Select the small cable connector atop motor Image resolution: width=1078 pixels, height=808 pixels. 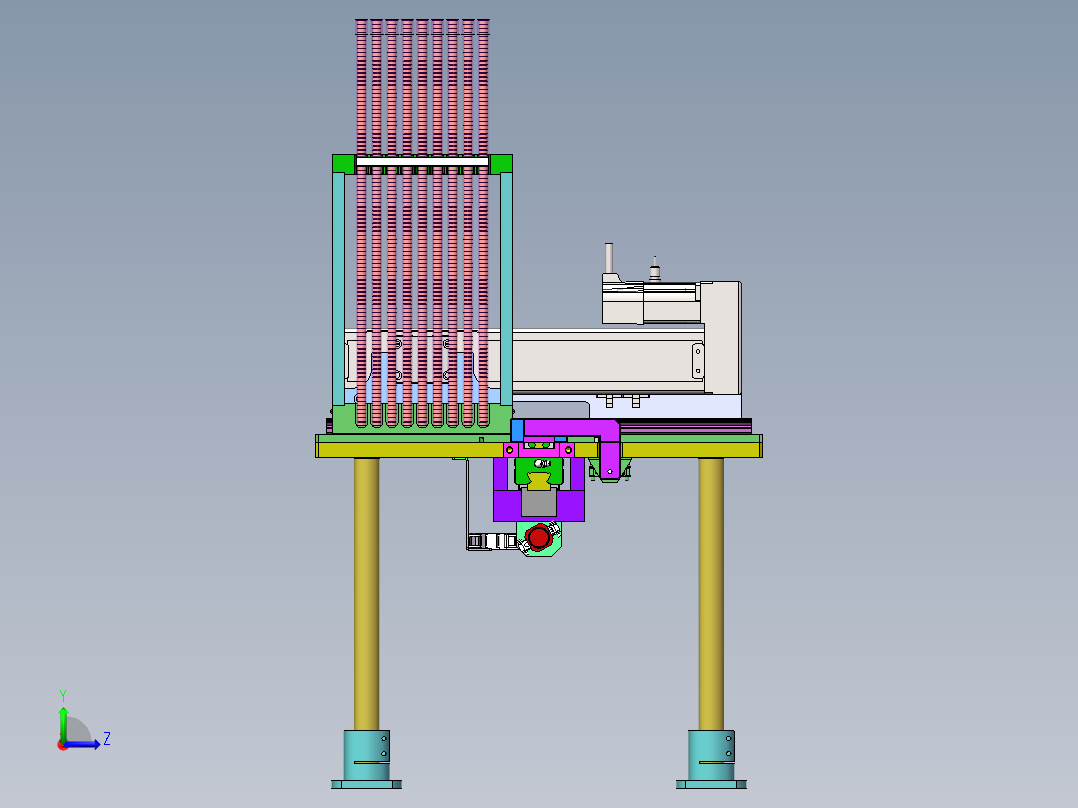pyautogui.click(x=654, y=270)
